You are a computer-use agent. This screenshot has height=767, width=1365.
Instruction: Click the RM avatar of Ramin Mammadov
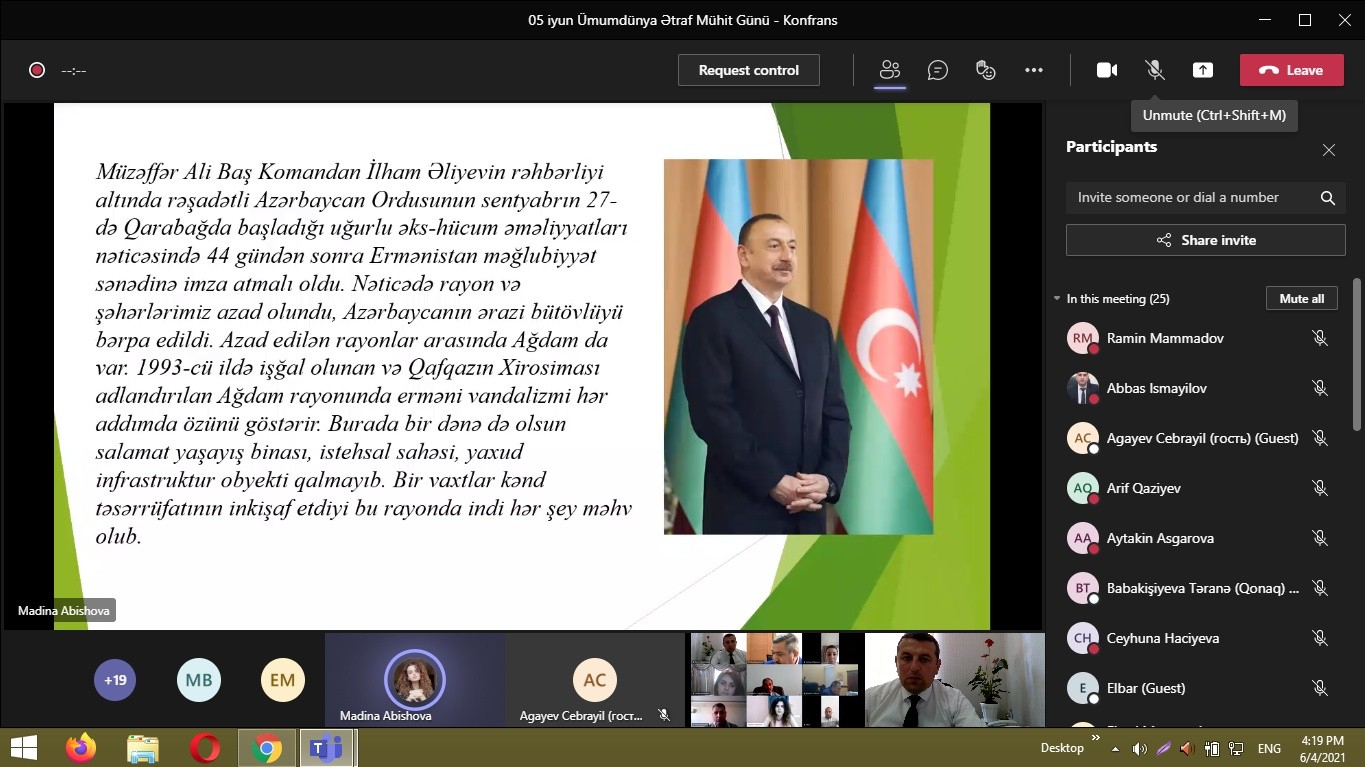coord(1083,338)
